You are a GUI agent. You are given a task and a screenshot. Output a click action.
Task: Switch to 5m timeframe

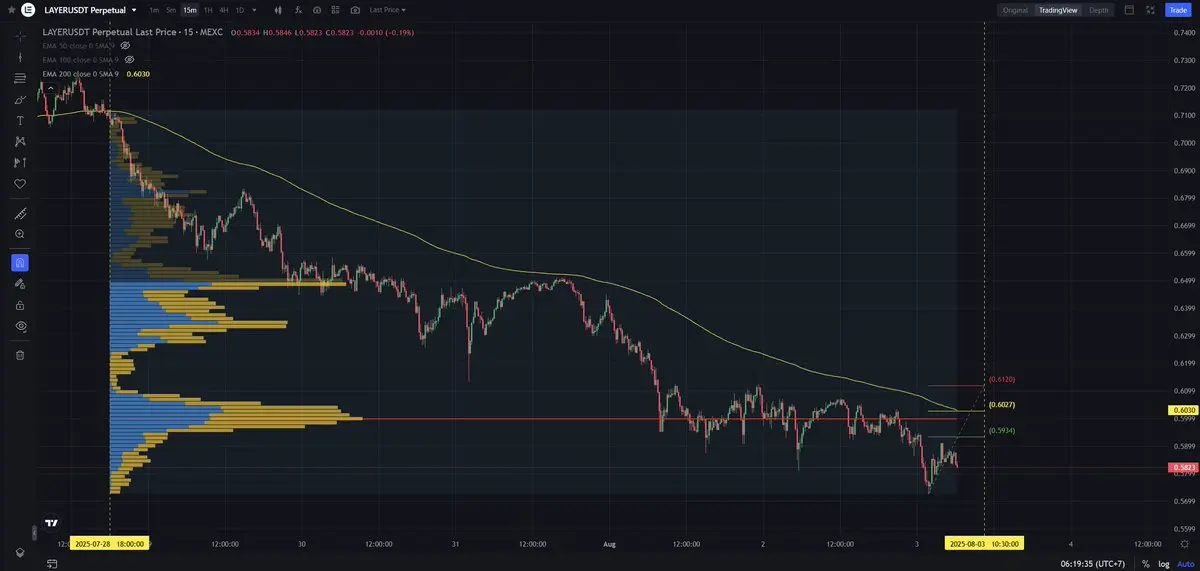pos(171,10)
